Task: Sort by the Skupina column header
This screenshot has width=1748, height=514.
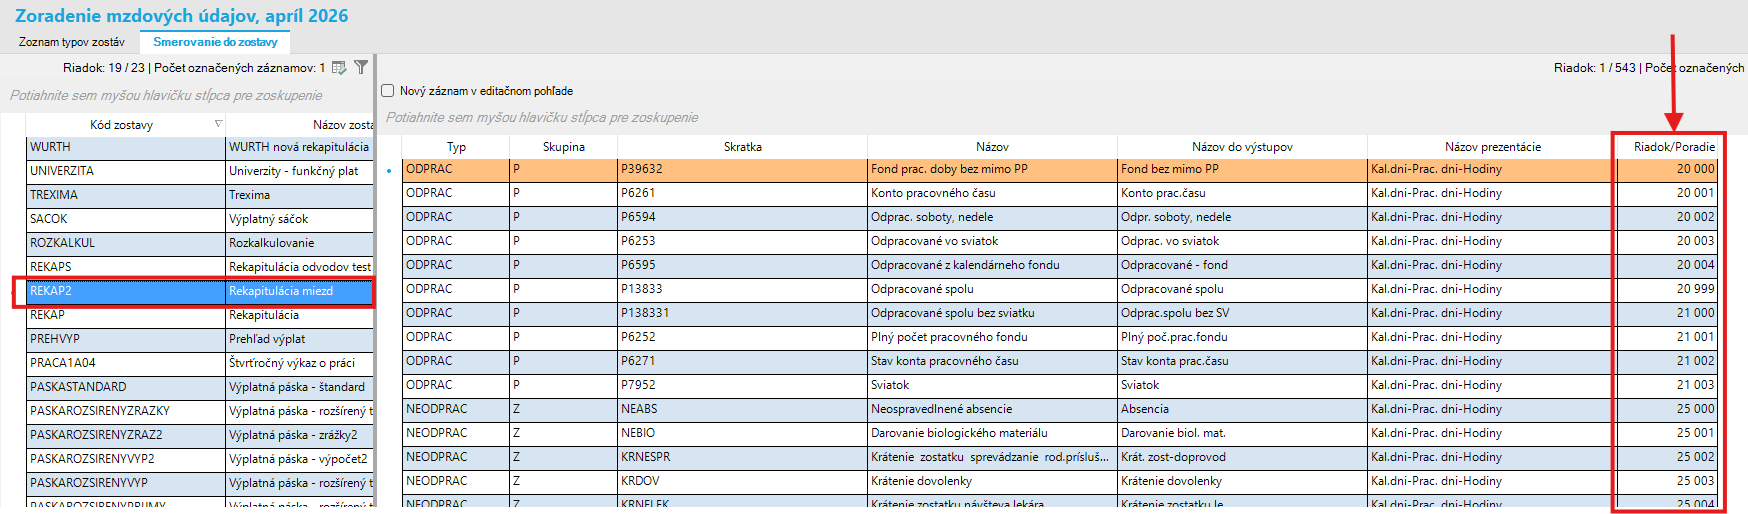Action: (x=564, y=147)
